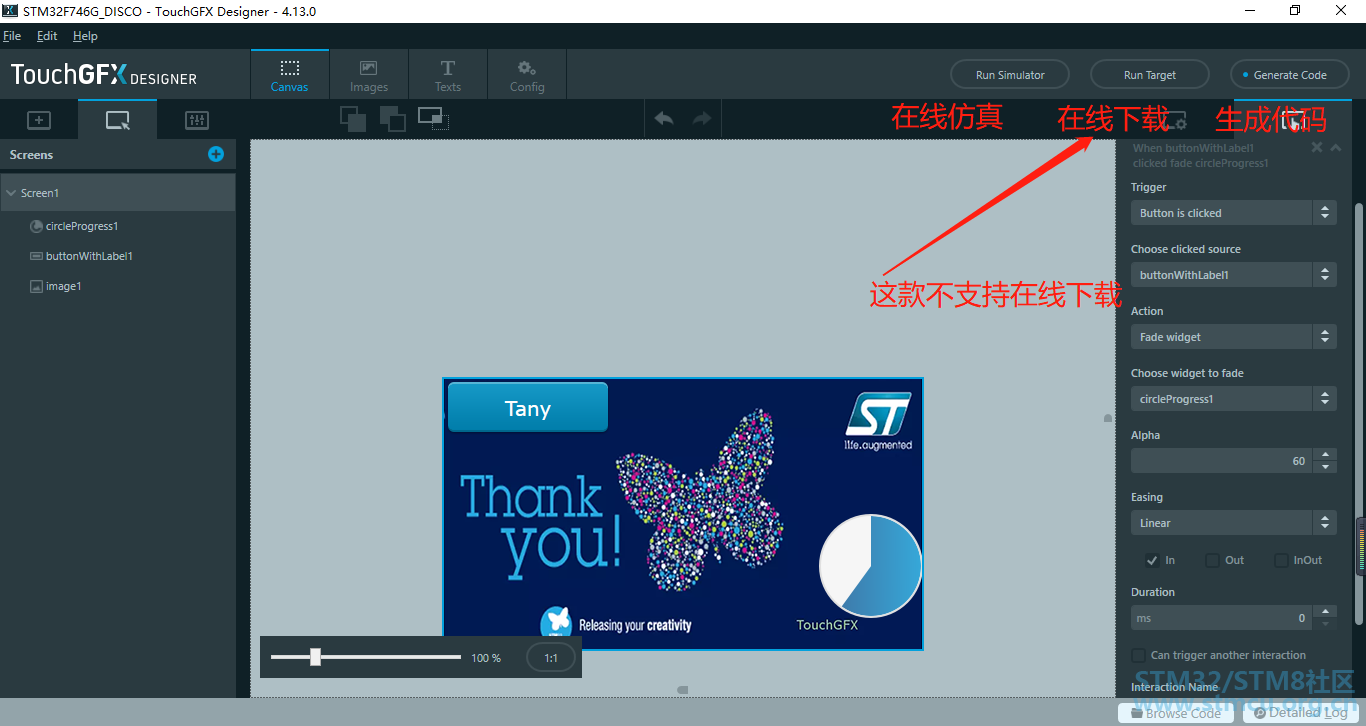Image resolution: width=1366 pixels, height=726 pixels.
Task: Open the Easing dropdown showing Linear
Action: pos(1234,523)
